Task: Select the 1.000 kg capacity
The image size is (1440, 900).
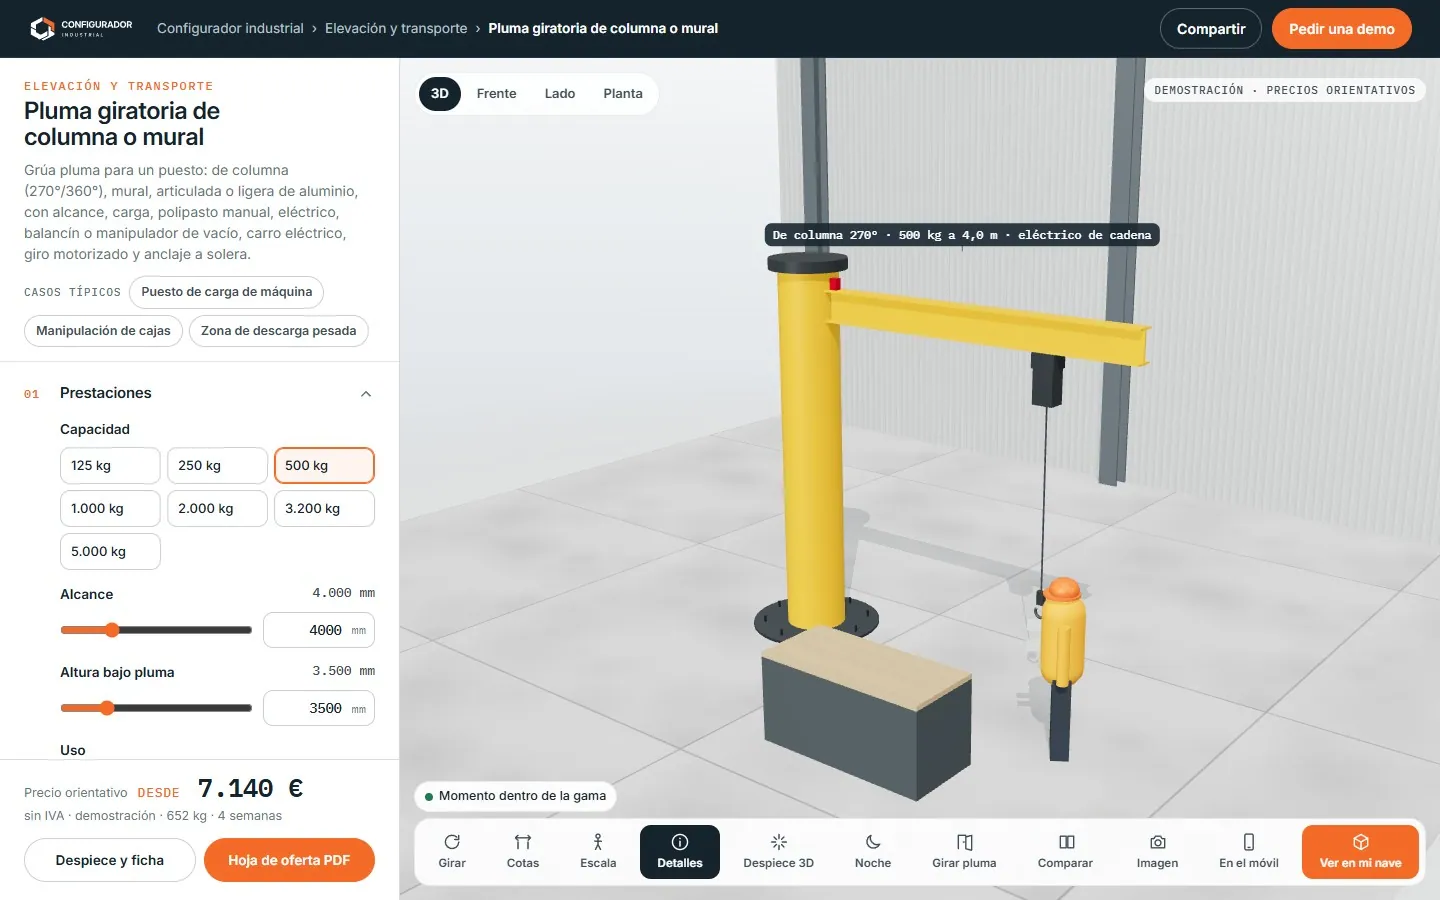Action: (110, 509)
